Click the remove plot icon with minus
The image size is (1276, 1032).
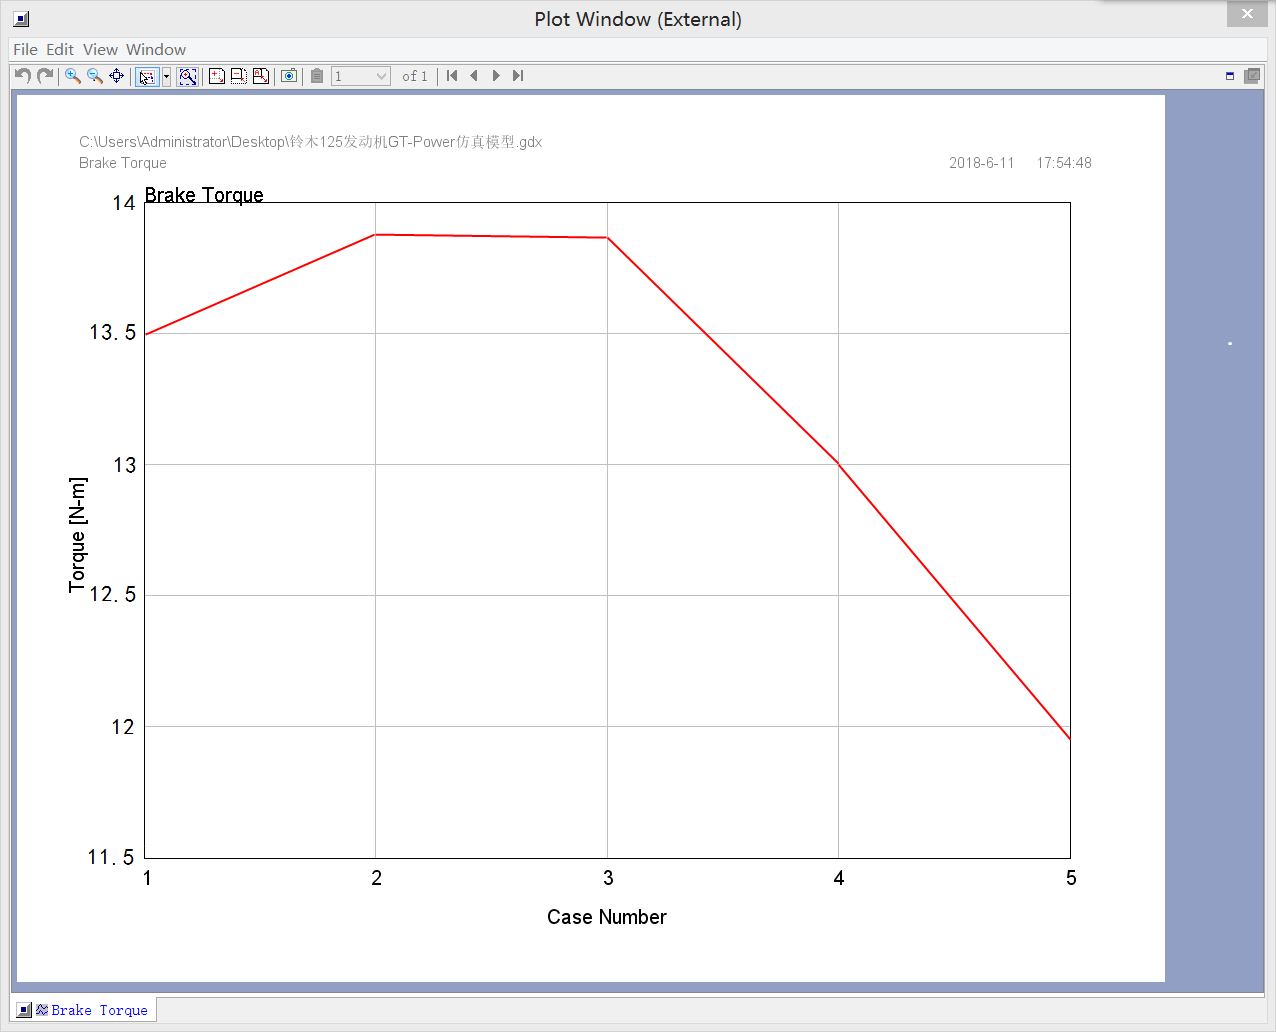coord(239,76)
